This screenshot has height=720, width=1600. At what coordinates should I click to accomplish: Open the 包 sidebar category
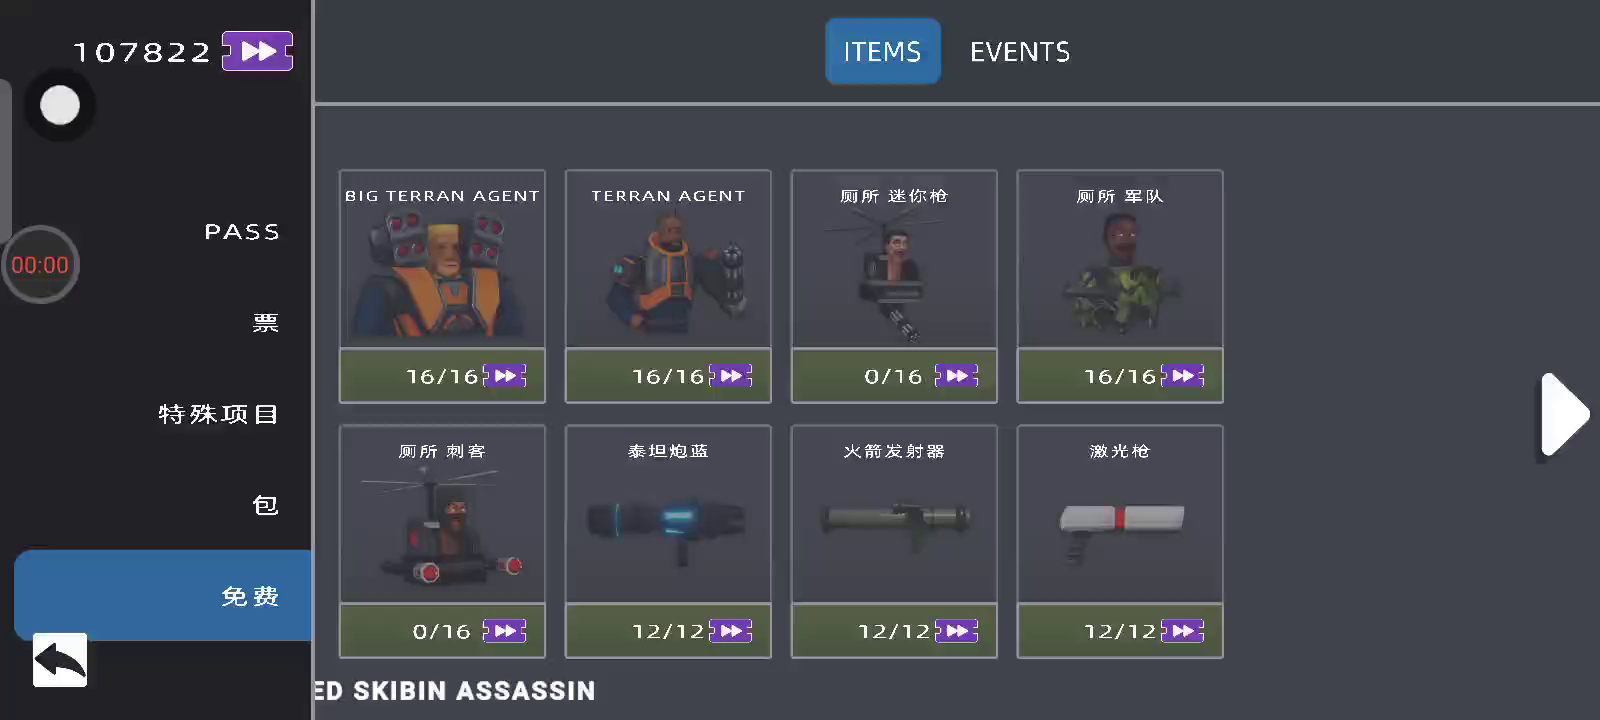click(265, 505)
